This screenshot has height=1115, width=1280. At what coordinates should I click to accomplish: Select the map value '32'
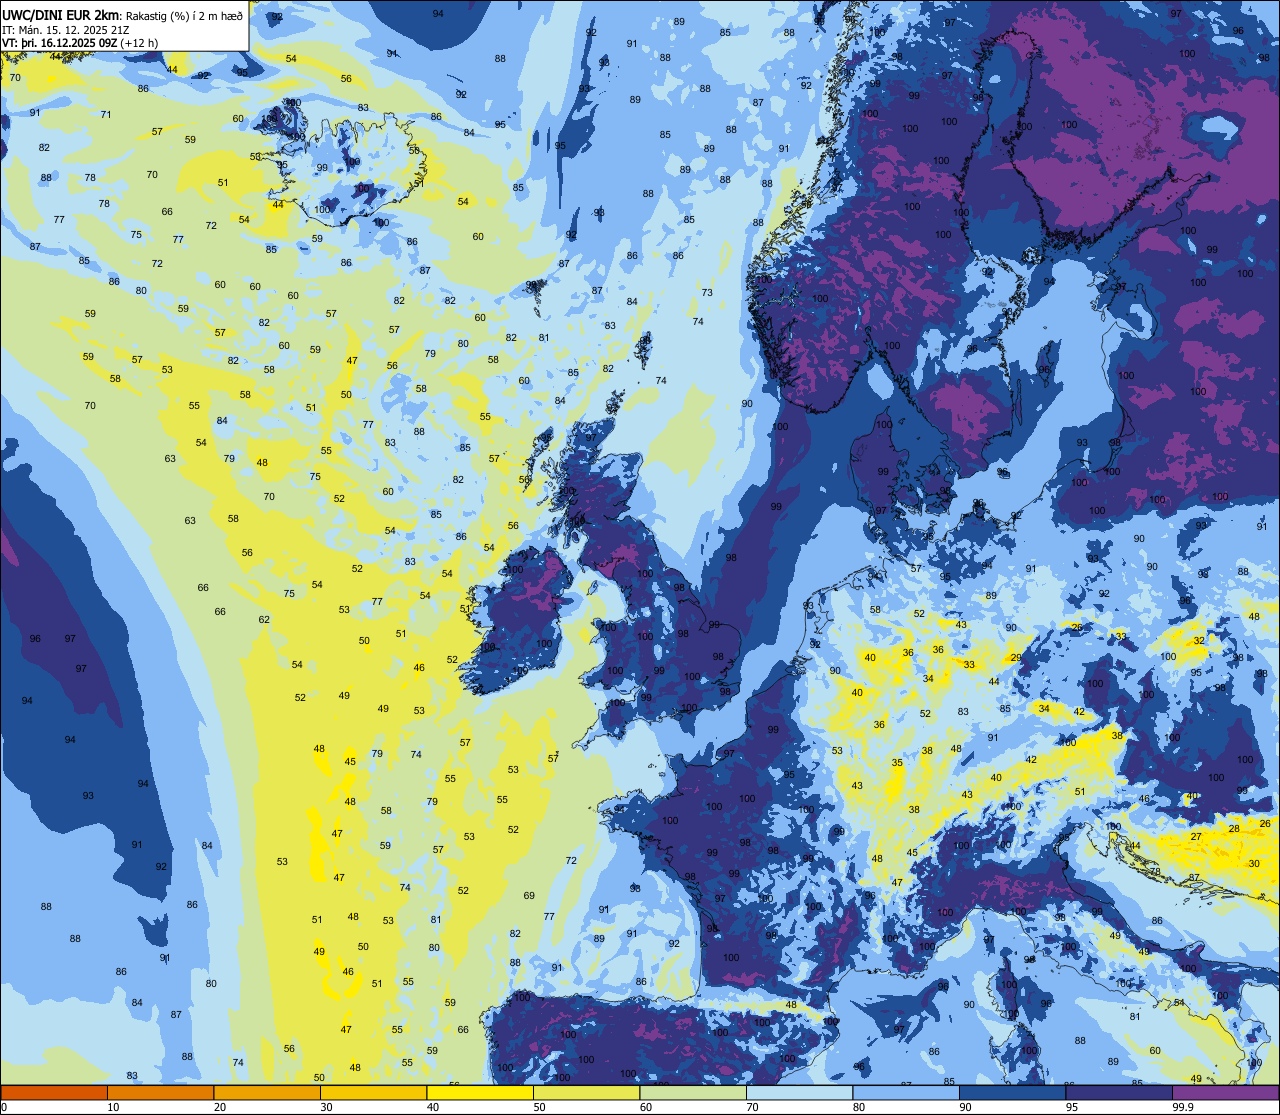[x=1199, y=640]
